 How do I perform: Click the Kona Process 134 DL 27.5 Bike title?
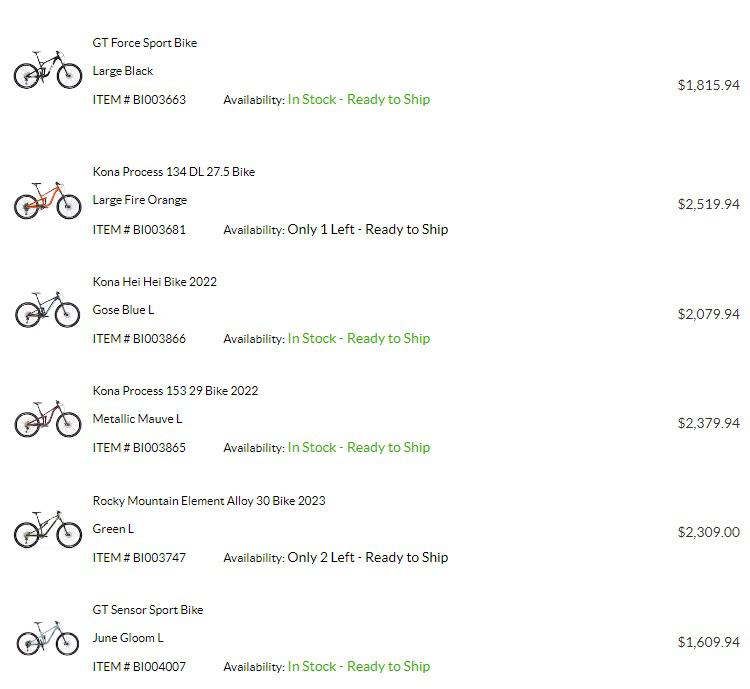(x=174, y=172)
